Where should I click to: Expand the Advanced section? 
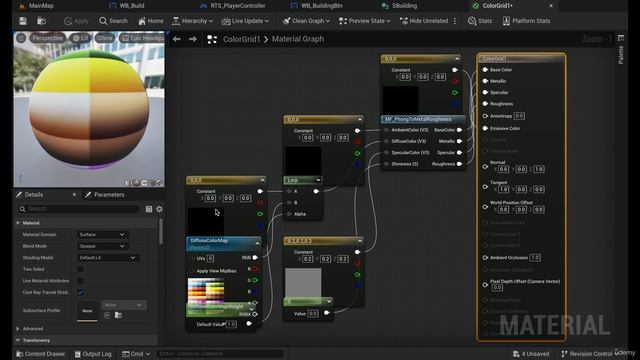pyautogui.click(x=18, y=329)
